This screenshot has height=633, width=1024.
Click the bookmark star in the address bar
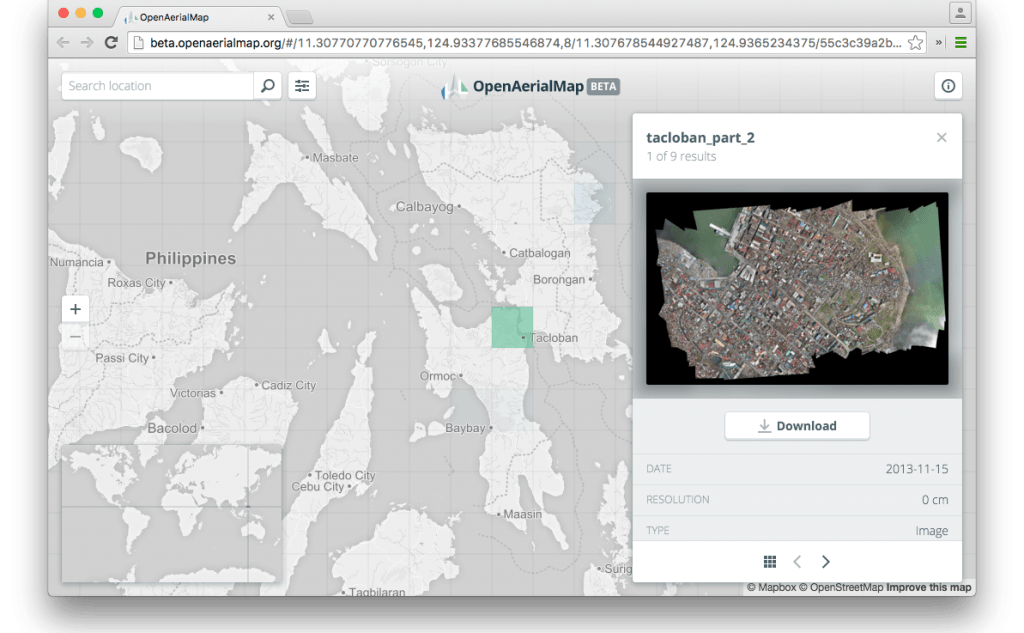click(x=913, y=42)
